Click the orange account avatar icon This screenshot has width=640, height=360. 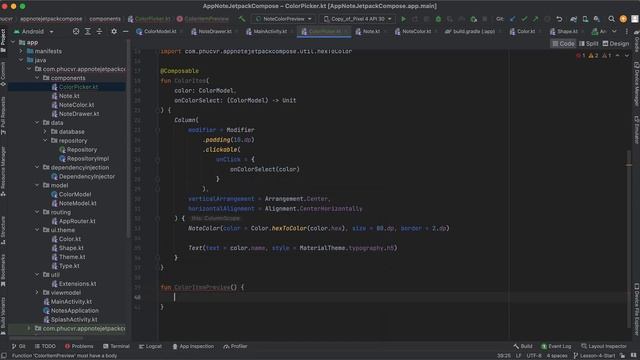pyautogui.click(x=623, y=19)
